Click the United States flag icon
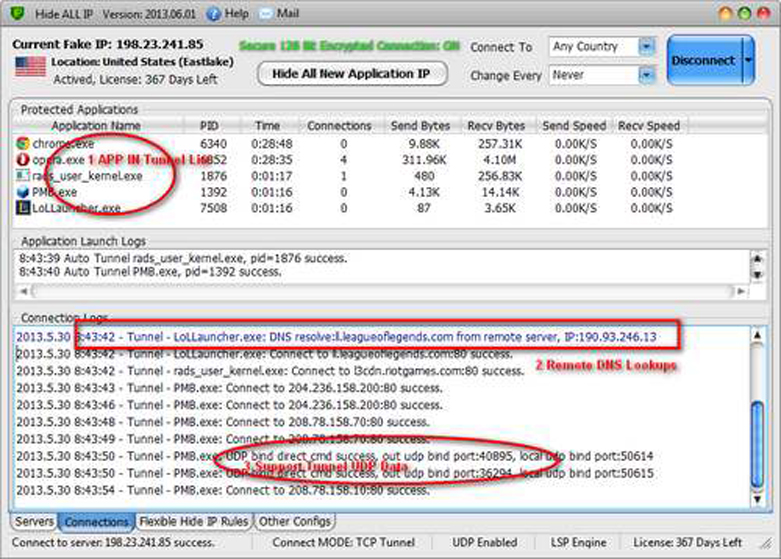Image resolution: width=781 pixels, height=559 pixels. (x=30, y=67)
